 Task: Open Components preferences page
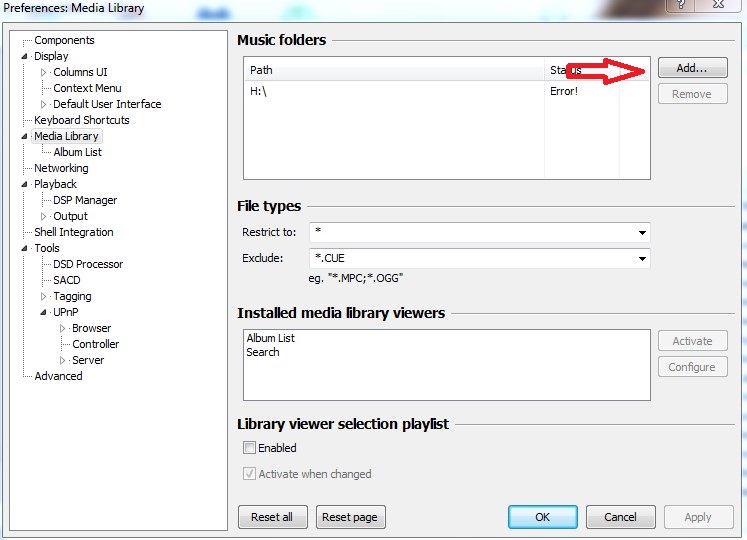(x=64, y=41)
